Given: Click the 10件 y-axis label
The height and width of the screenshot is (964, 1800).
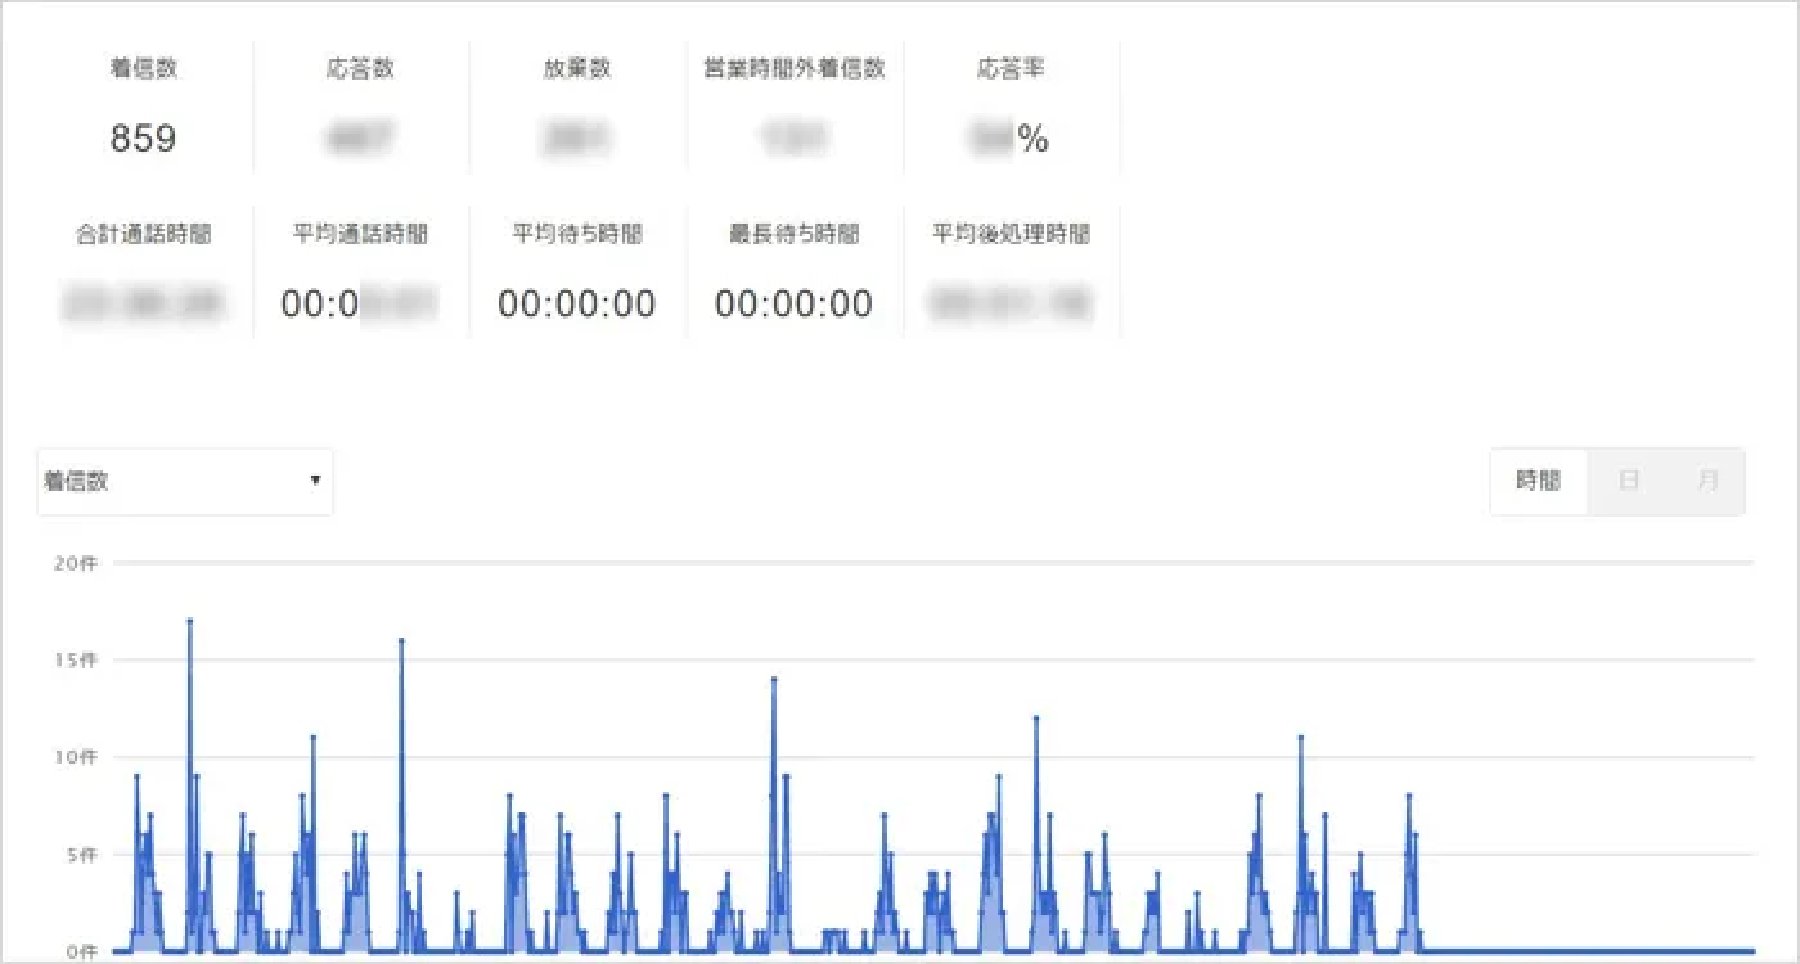Looking at the screenshot, I should coord(76,757).
